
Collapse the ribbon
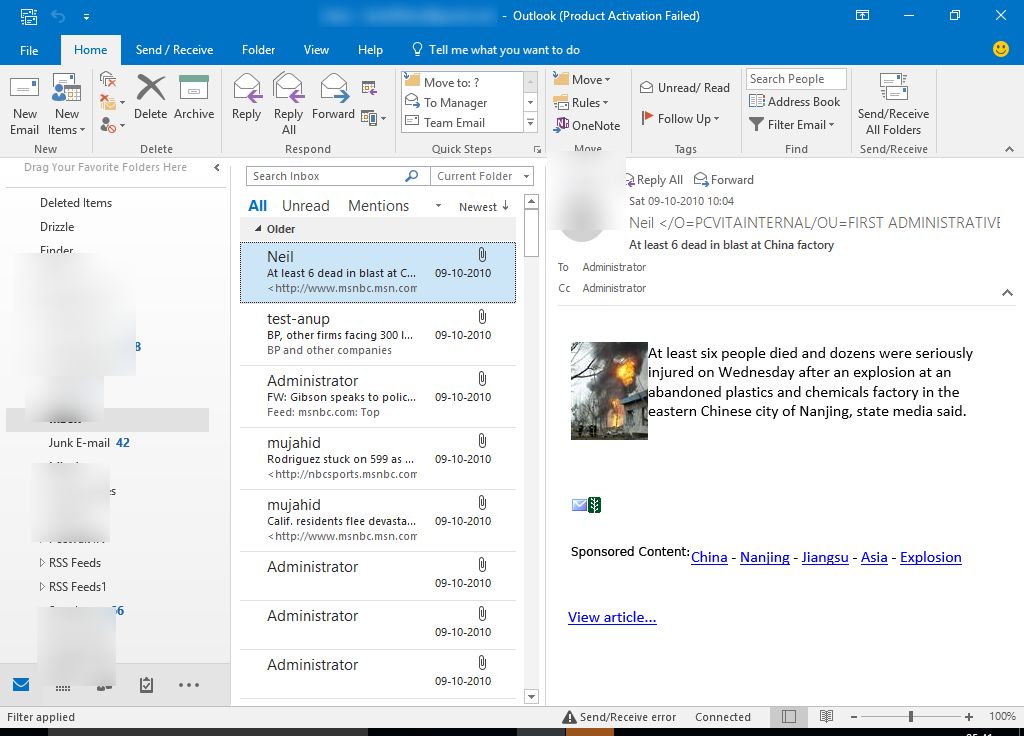tap(1009, 150)
